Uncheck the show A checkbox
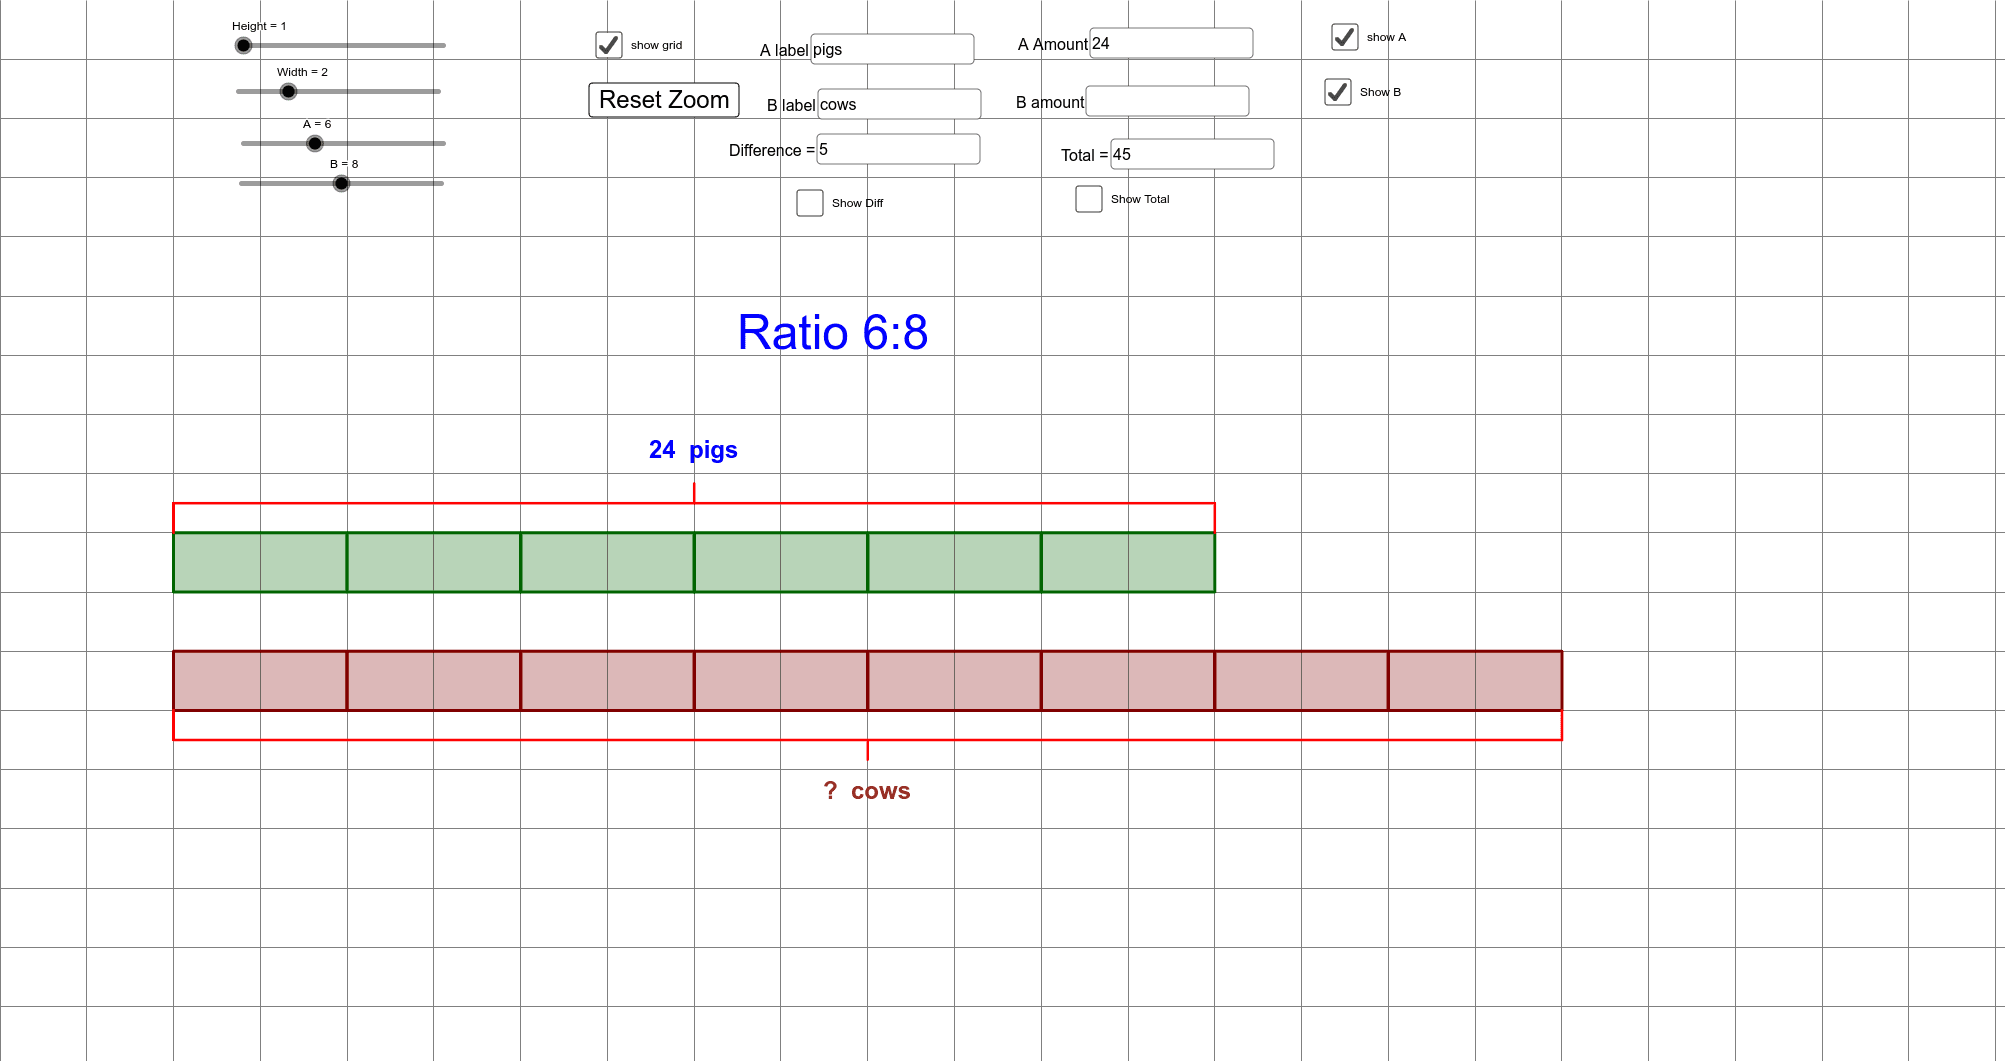 click(x=1343, y=37)
